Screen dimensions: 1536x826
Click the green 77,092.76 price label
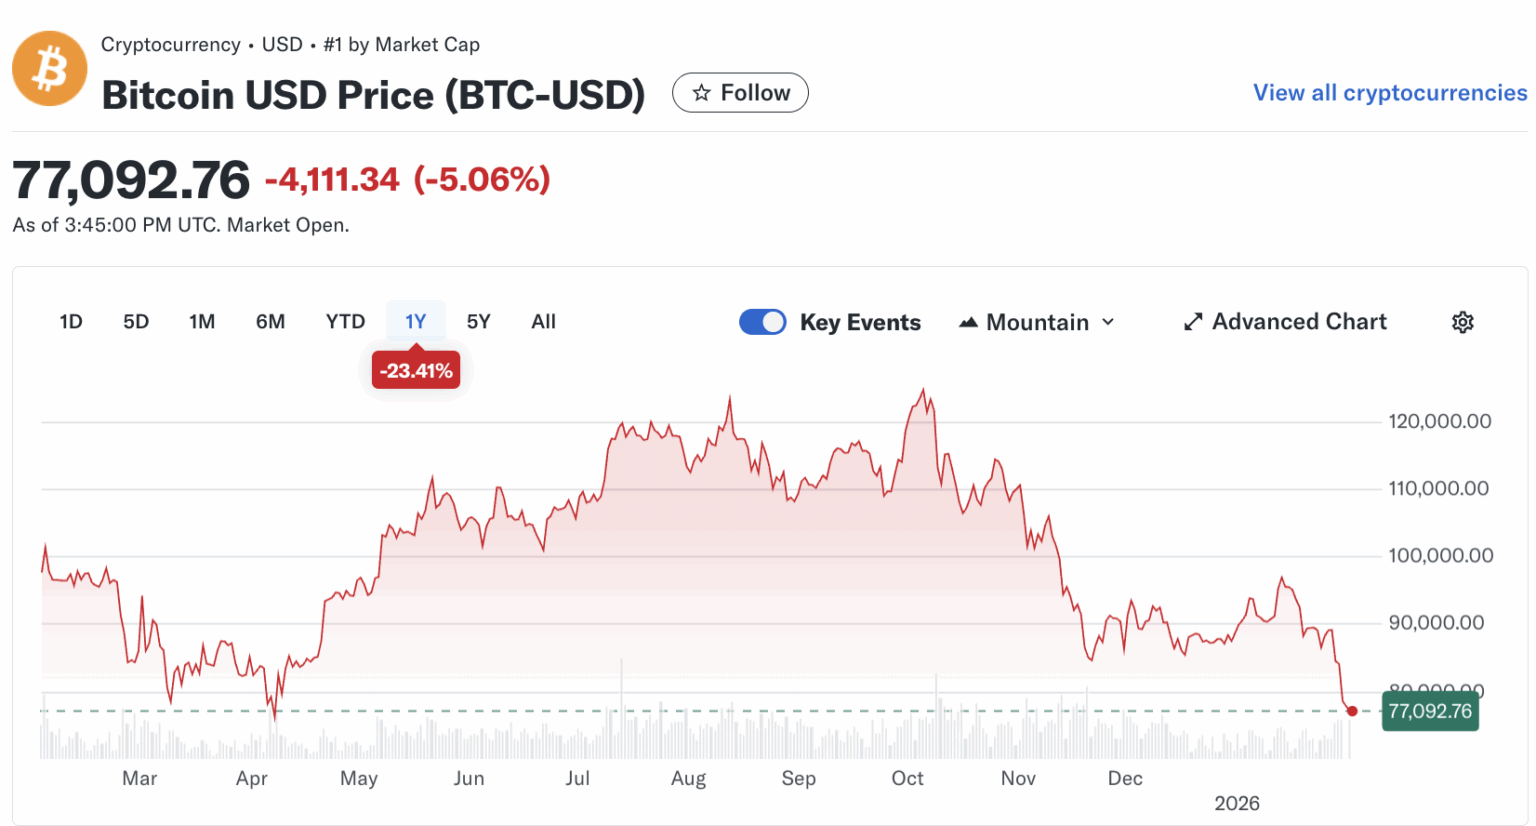pyautogui.click(x=1429, y=711)
